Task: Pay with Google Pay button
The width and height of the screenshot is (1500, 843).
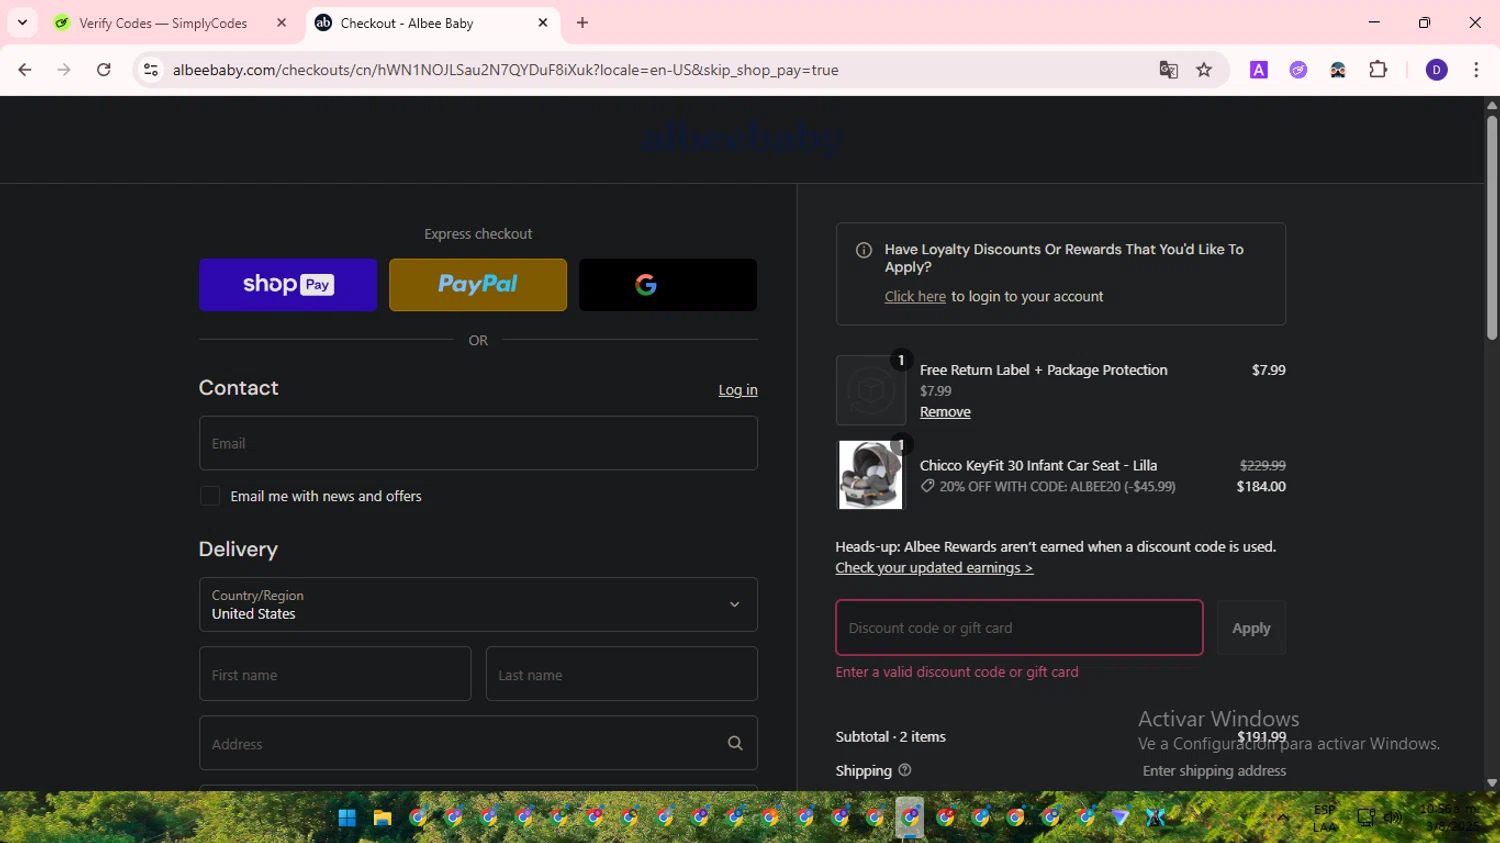Action: (x=668, y=285)
